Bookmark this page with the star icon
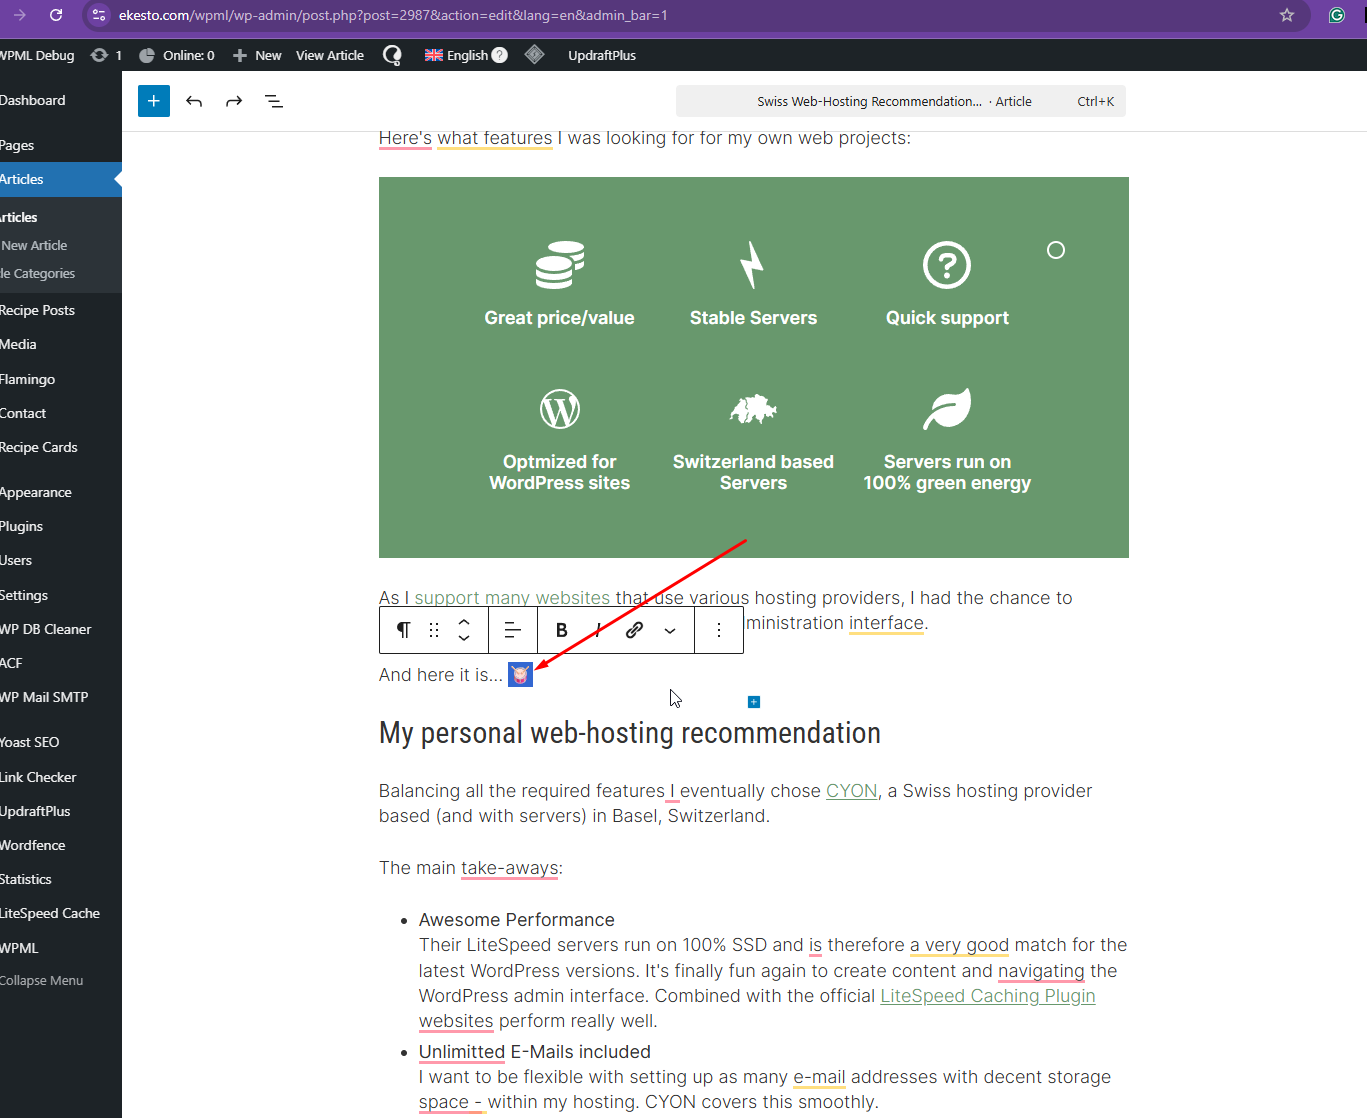The height and width of the screenshot is (1118, 1367). coord(1287,15)
